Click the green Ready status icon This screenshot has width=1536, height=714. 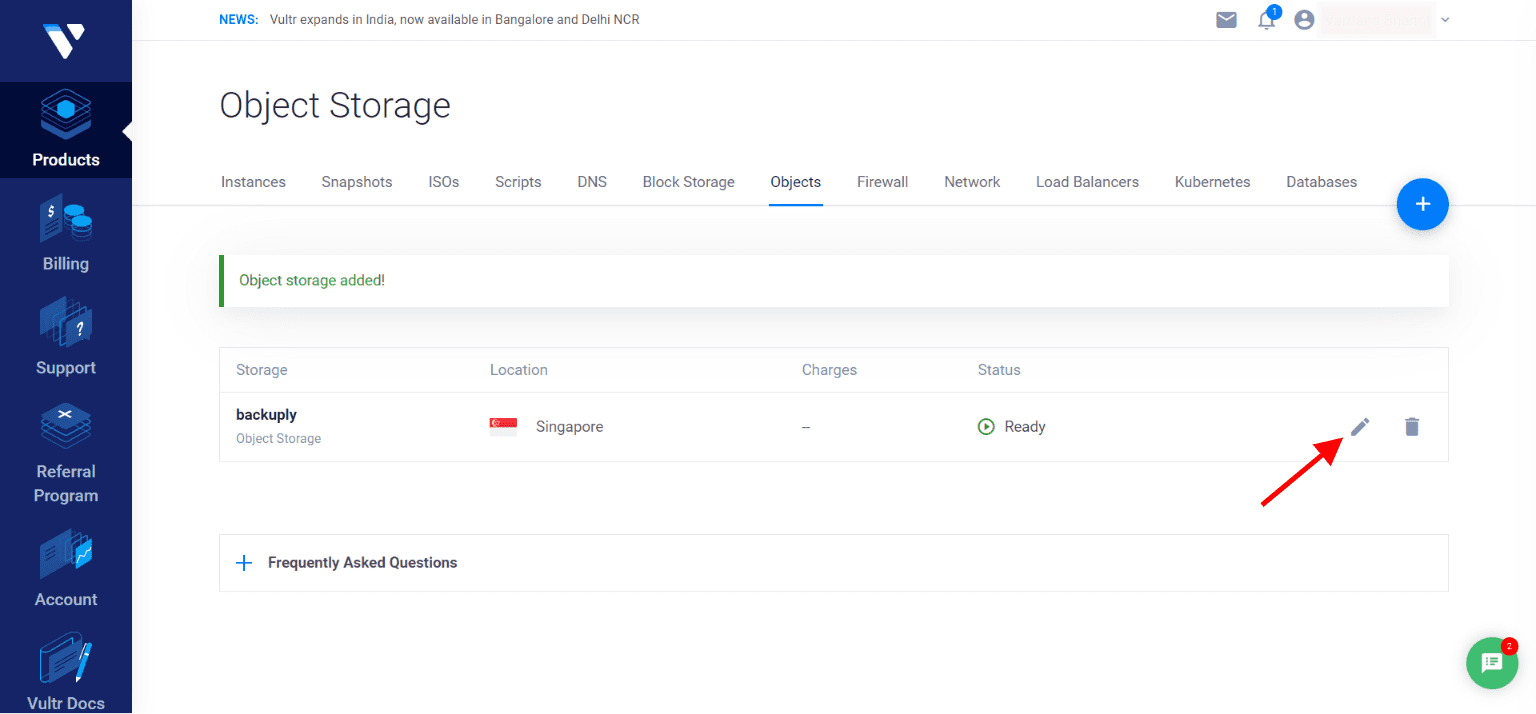point(985,426)
